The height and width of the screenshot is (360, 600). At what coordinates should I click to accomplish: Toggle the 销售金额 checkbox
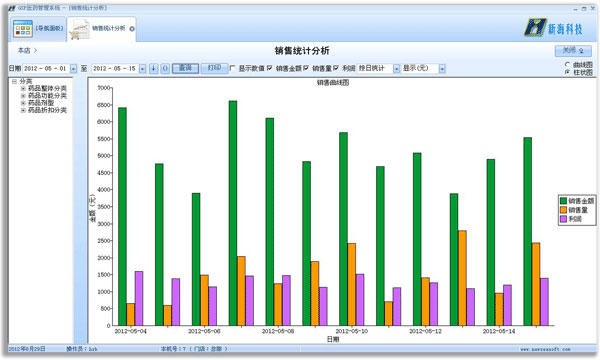pos(269,68)
